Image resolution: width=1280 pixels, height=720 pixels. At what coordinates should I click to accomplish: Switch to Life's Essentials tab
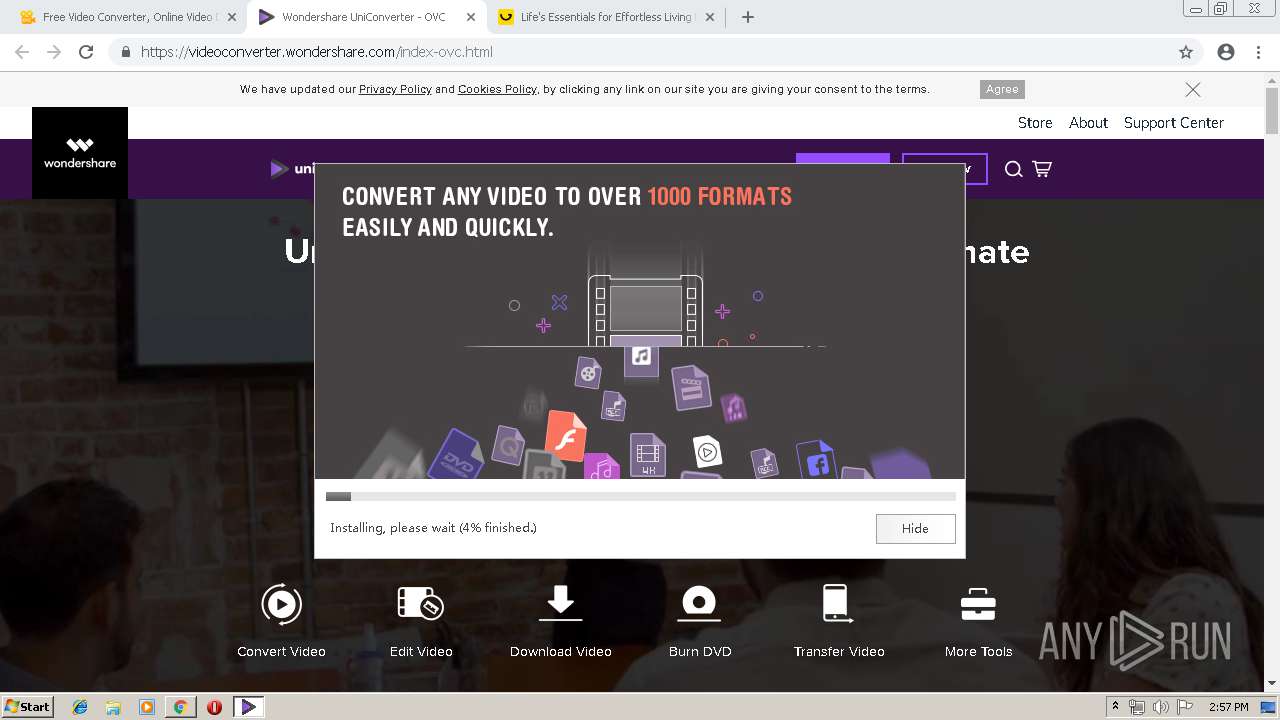tap(606, 17)
